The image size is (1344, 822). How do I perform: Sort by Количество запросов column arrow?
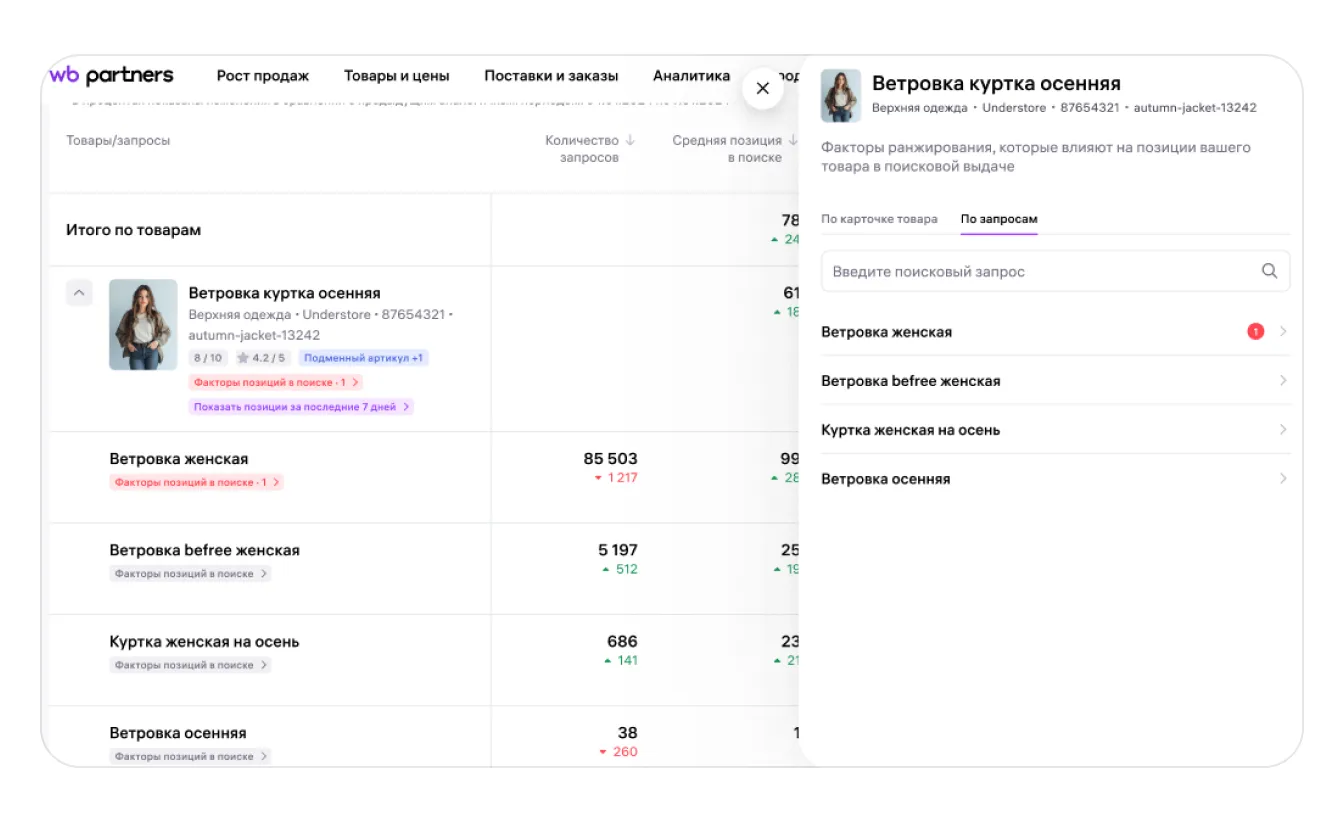click(630, 141)
